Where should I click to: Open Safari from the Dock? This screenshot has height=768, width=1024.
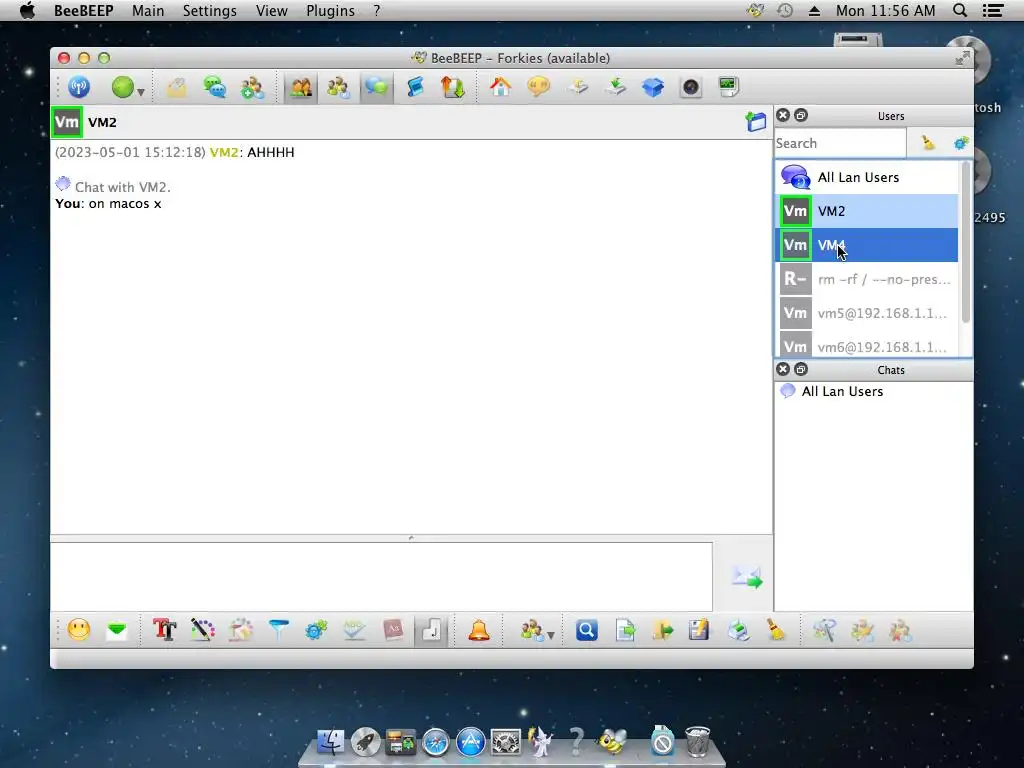(x=436, y=743)
